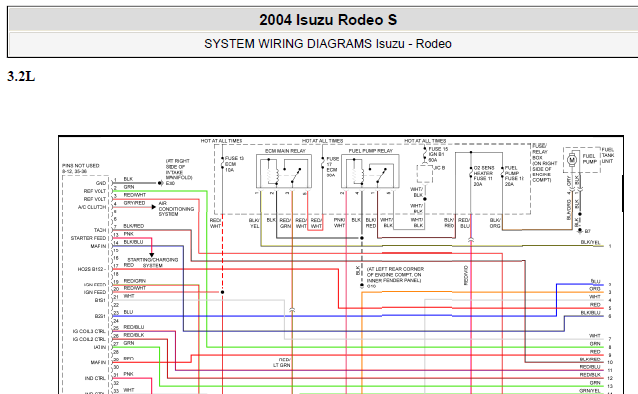Screen dimensions: 638x394
Task: Click the "(AT RIGHT SIDE OF INTAKE MANIFOLD)" note
Action: (179, 169)
